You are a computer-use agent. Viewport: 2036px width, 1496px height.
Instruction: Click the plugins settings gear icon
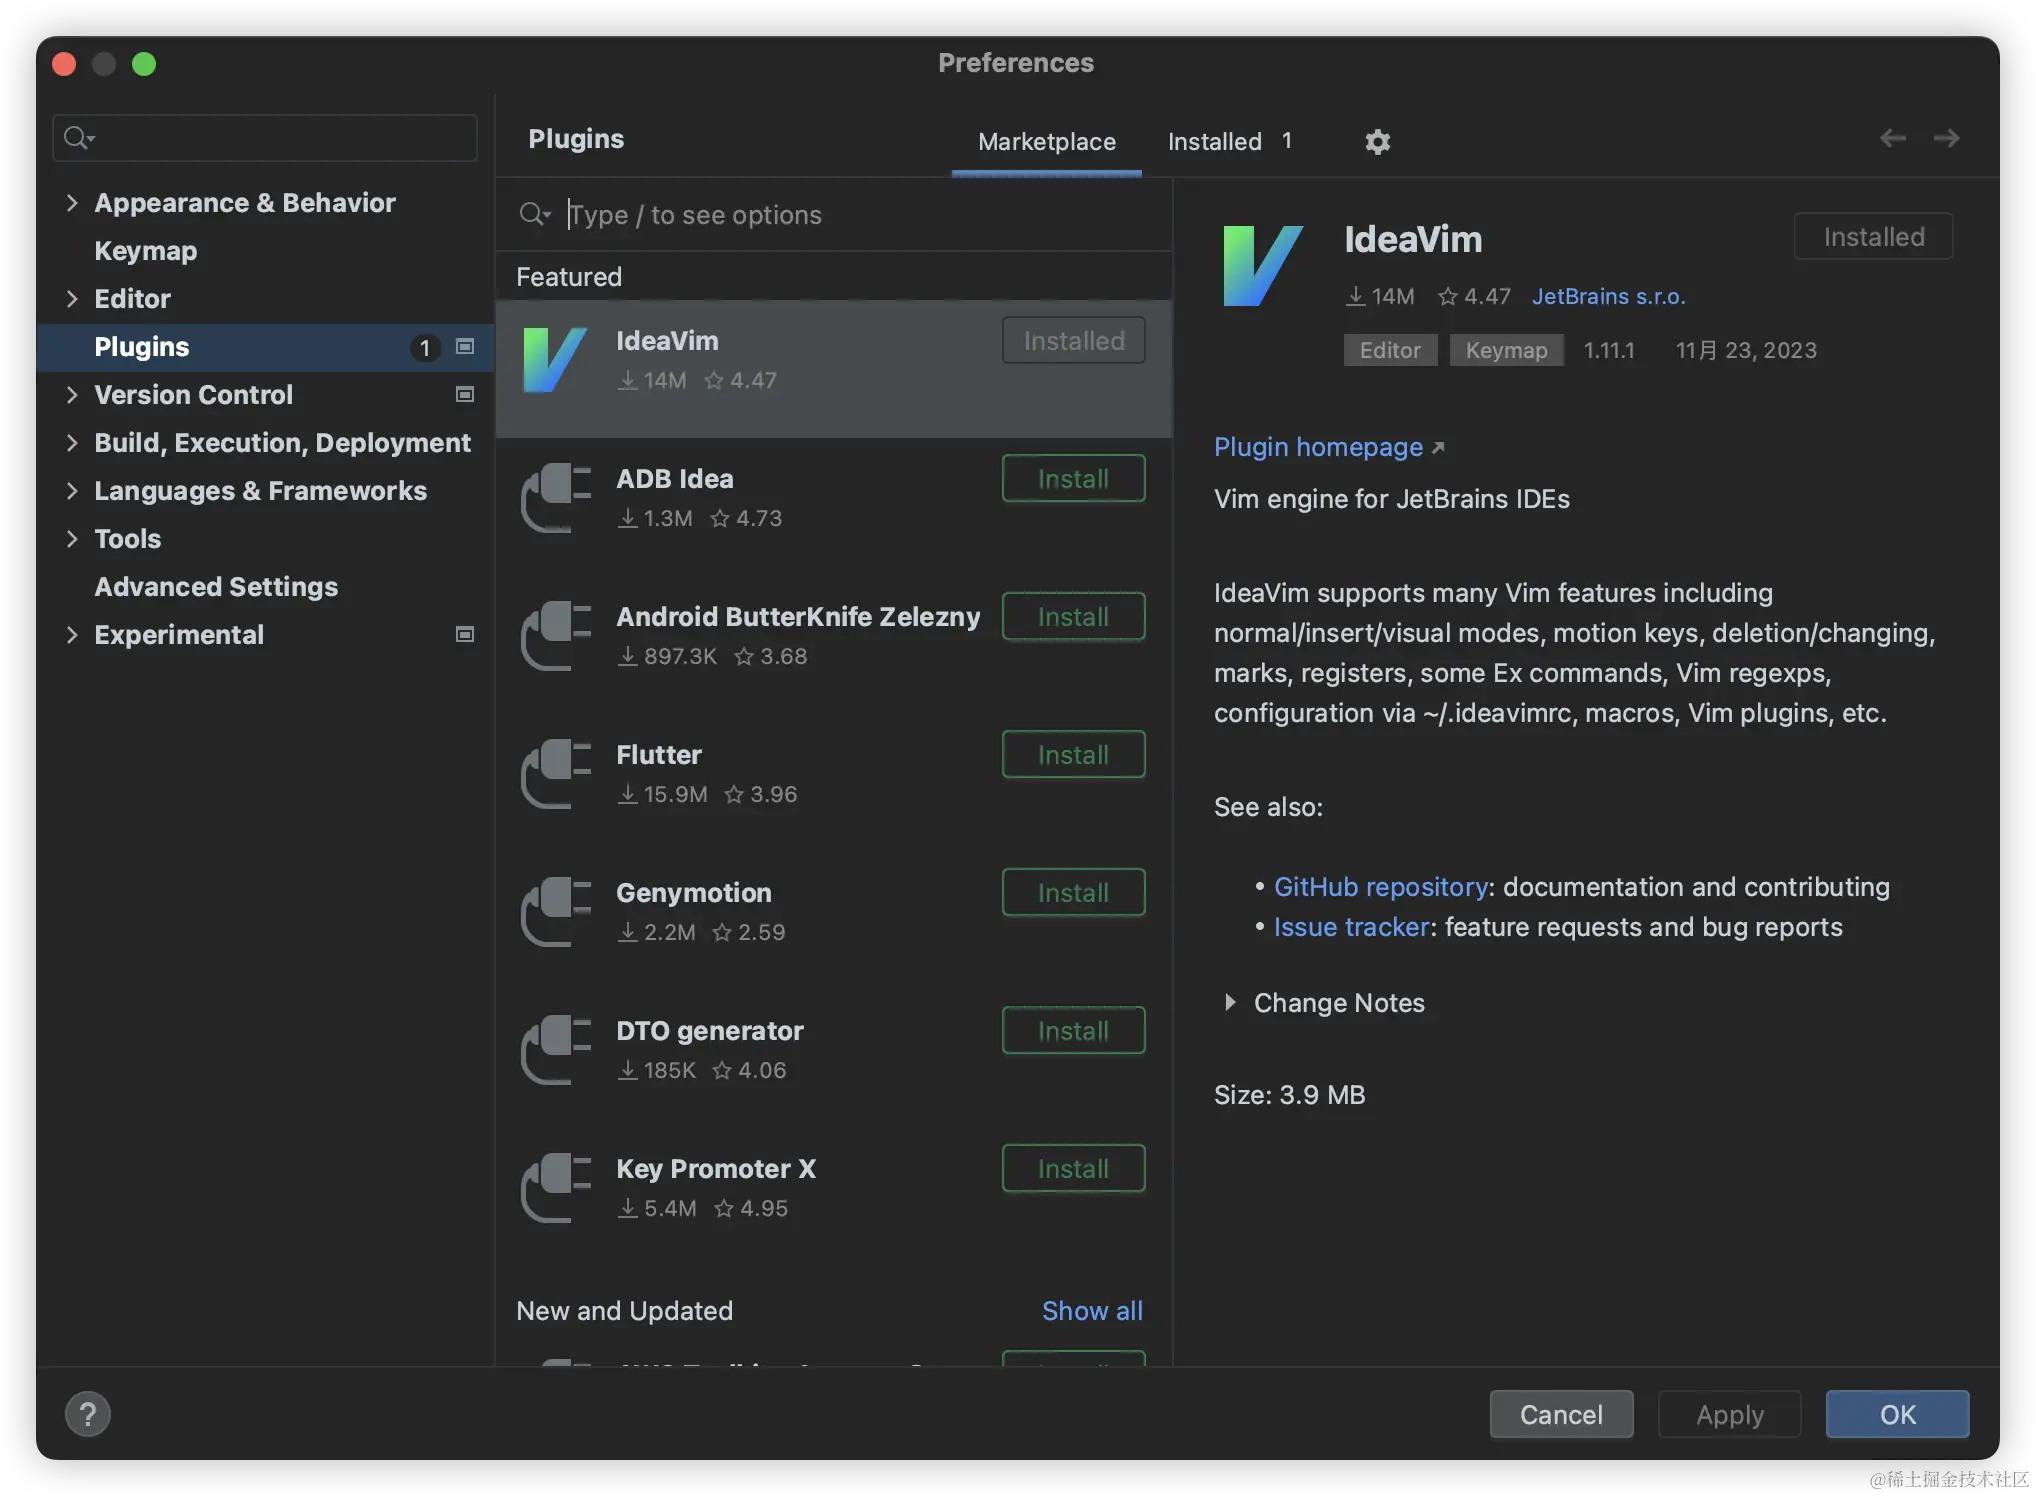click(x=1377, y=142)
